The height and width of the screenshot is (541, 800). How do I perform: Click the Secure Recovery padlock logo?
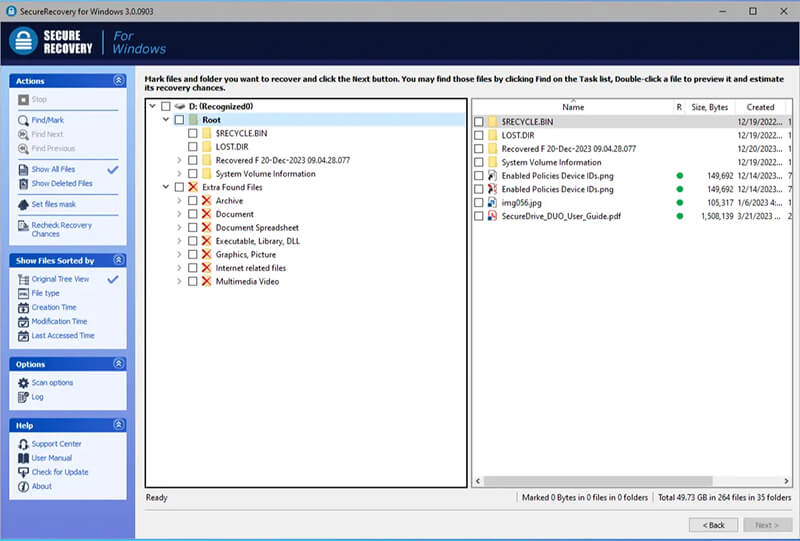pos(23,41)
